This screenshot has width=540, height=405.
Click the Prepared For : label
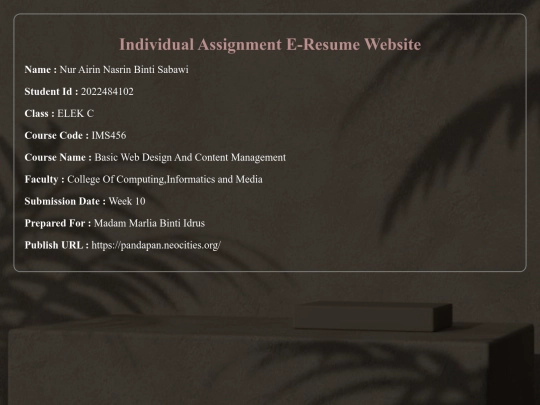coord(58,223)
